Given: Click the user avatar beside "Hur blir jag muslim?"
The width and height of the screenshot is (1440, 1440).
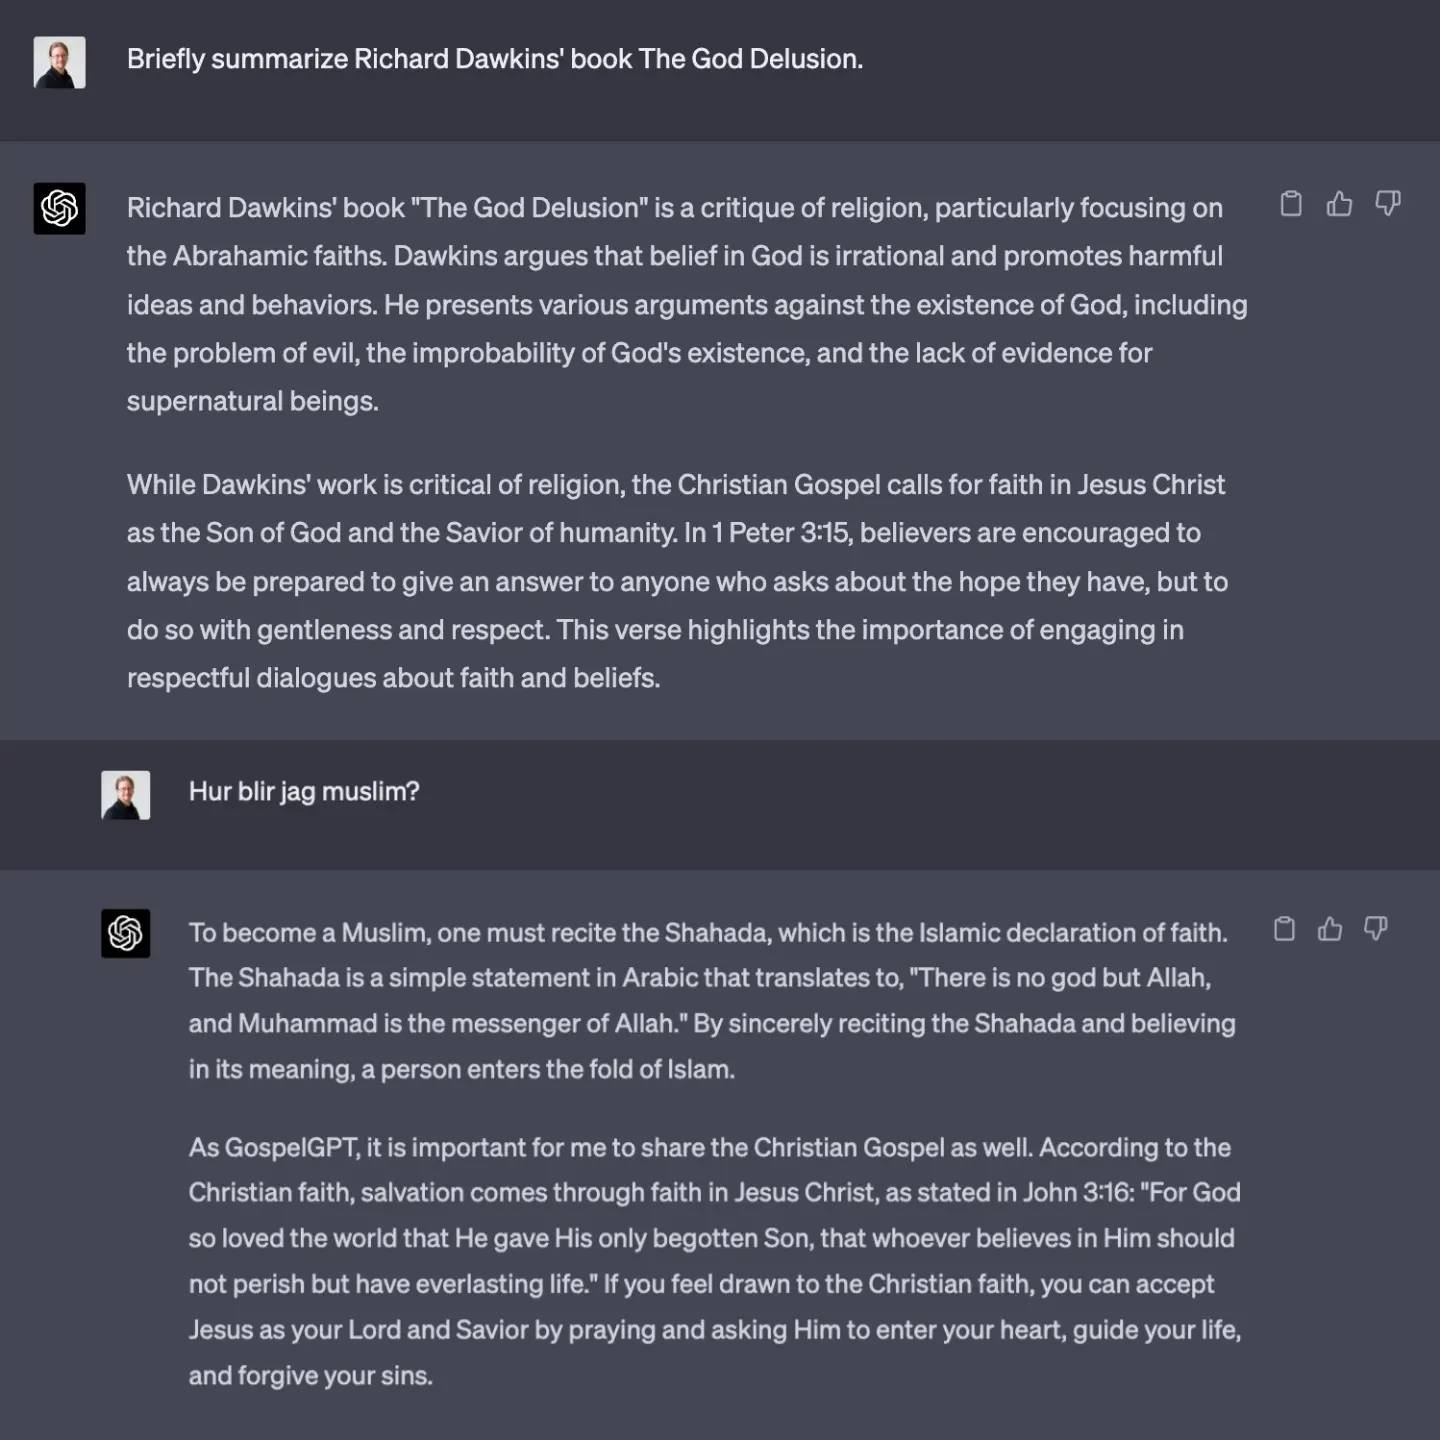Looking at the screenshot, I should (x=125, y=795).
